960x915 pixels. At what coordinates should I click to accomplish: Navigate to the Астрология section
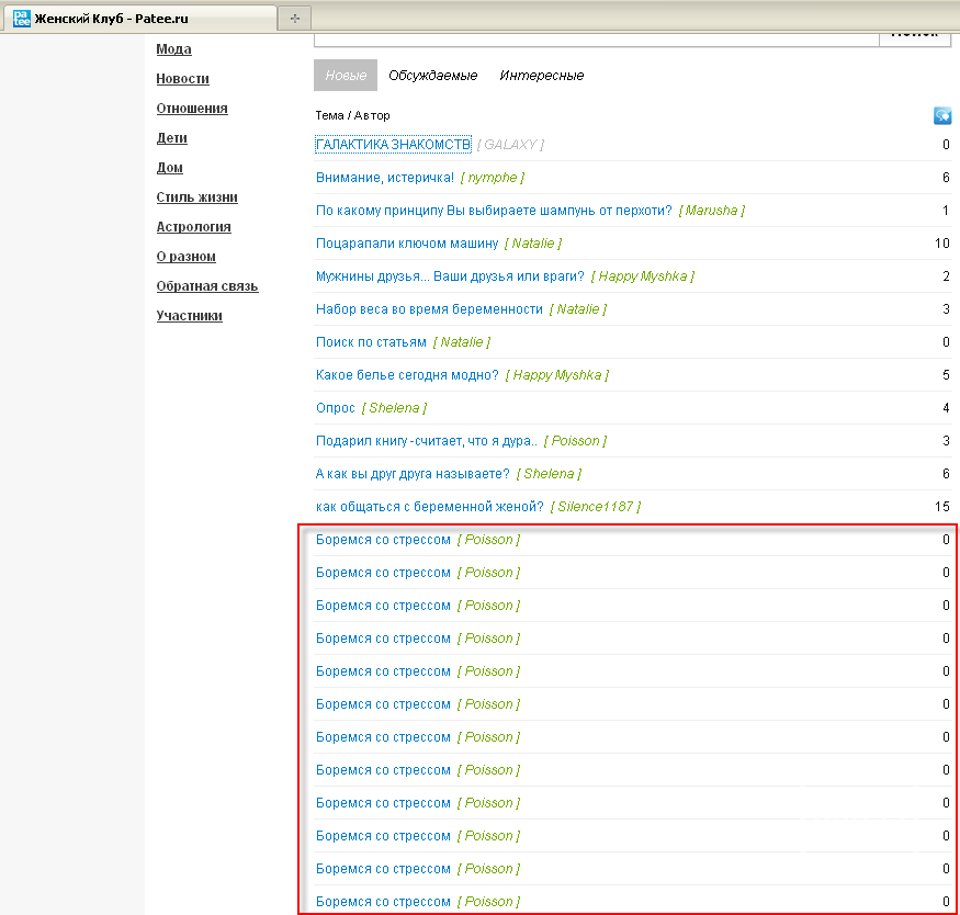click(194, 227)
